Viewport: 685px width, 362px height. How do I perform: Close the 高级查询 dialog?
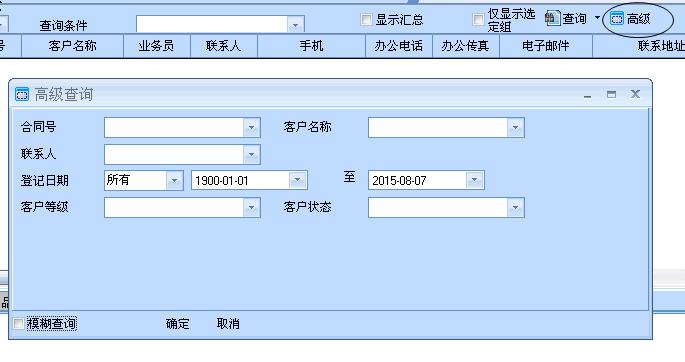(635, 94)
